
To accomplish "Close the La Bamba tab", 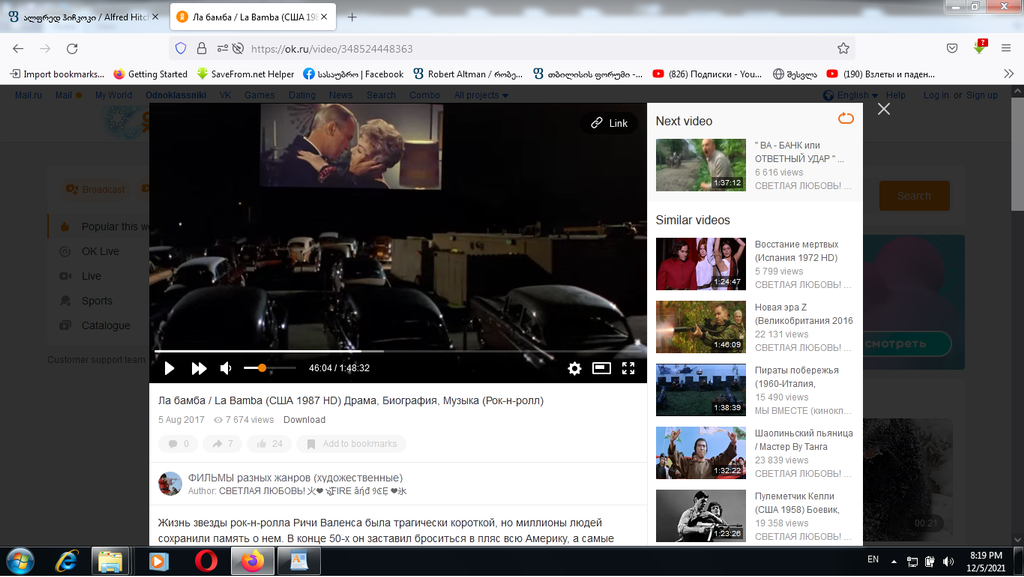I will [x=324, y=17].
